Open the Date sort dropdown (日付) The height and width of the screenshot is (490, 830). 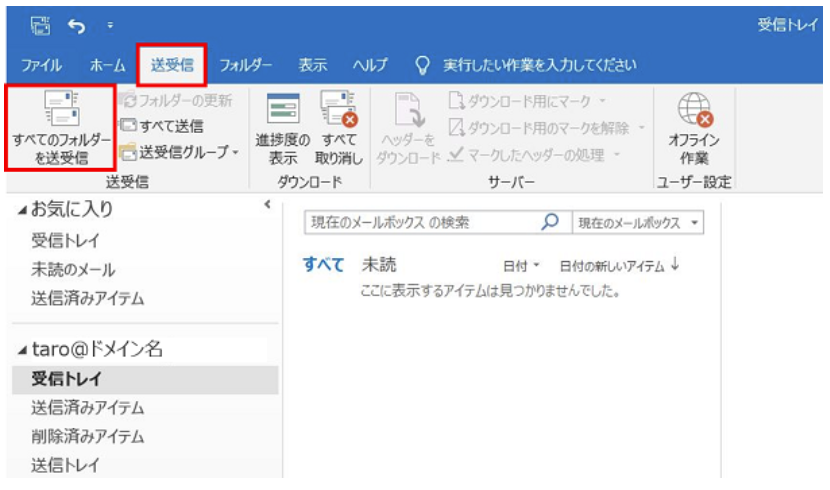(521, 266)
